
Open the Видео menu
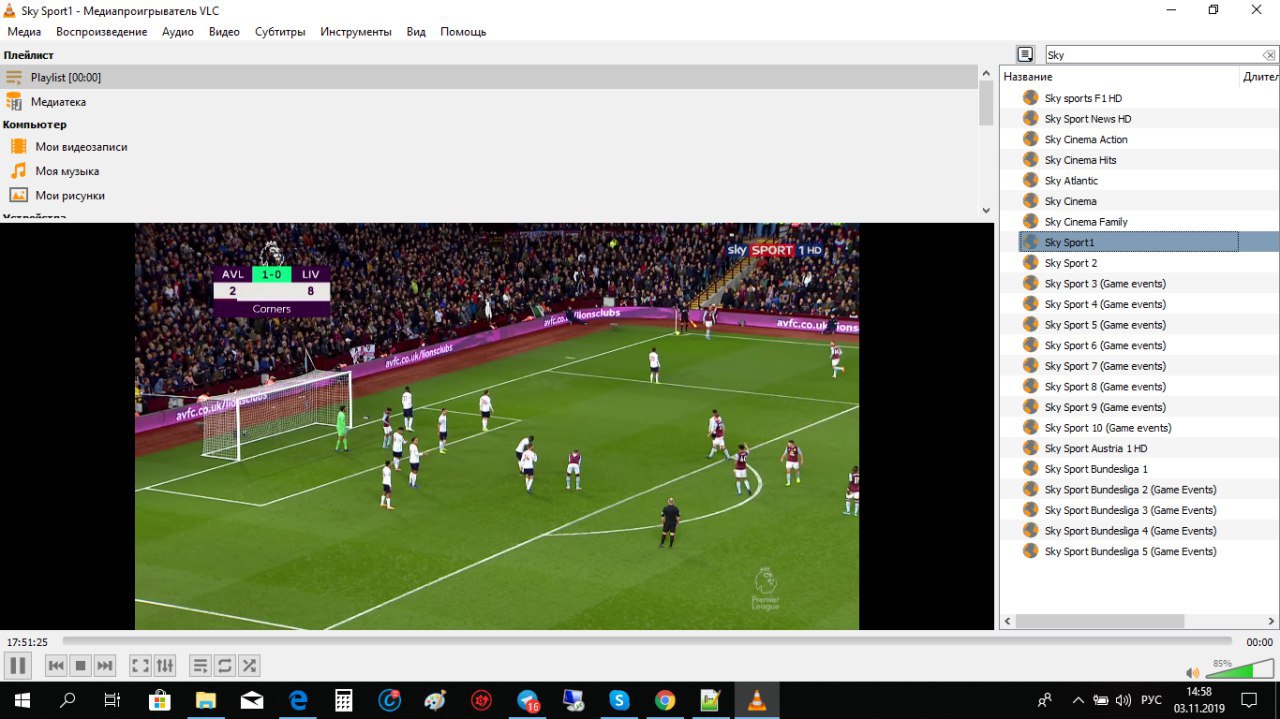point(224,31)
